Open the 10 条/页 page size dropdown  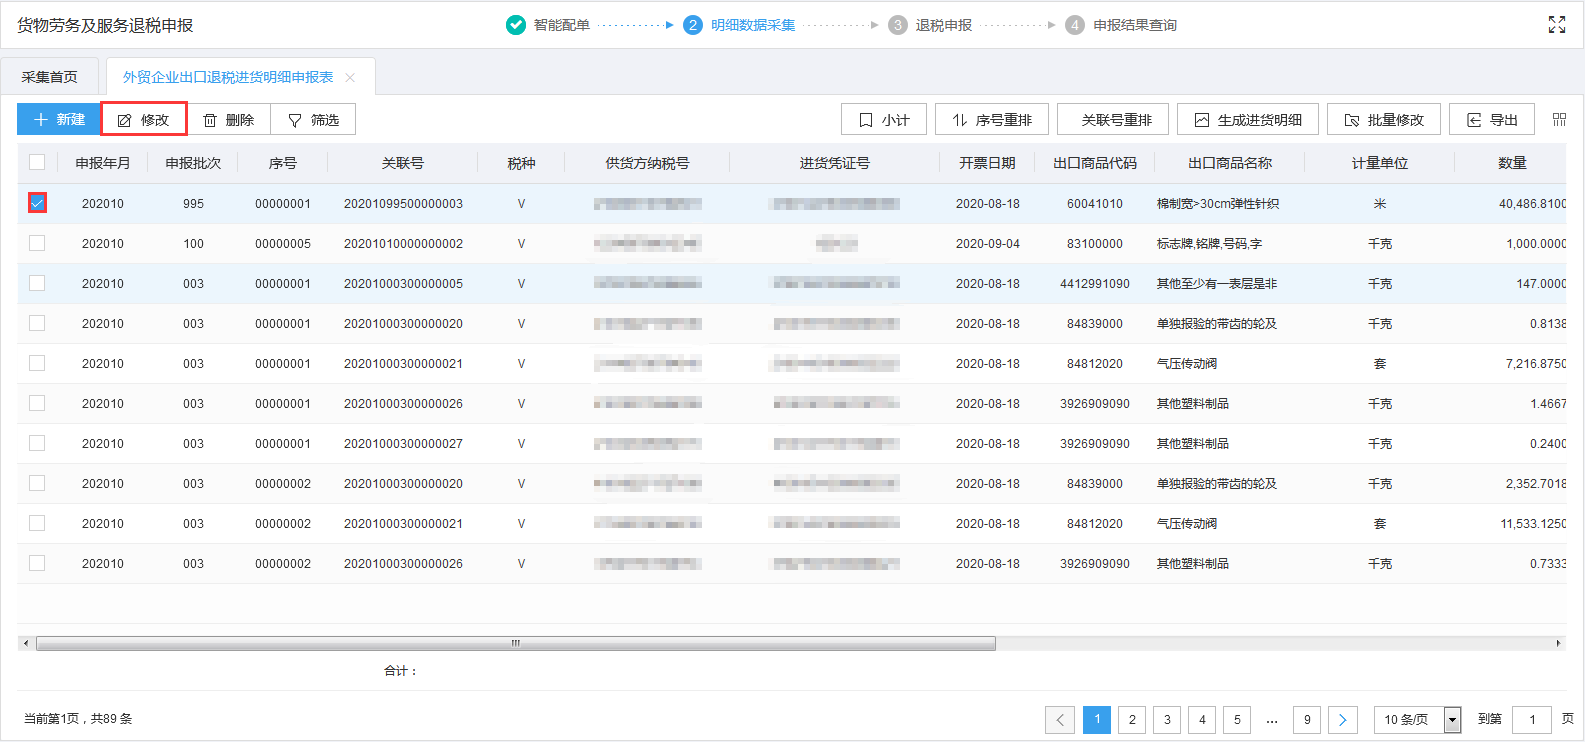(1418, 719)
